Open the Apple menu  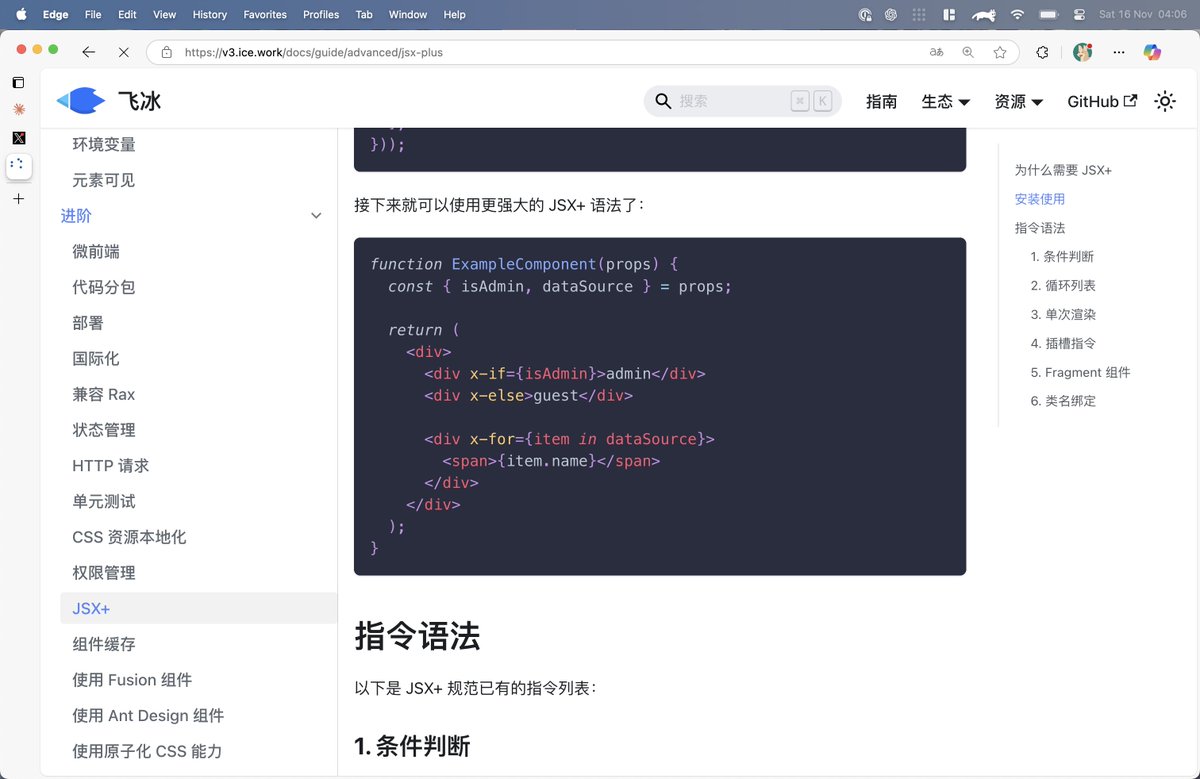click(20, 15)
